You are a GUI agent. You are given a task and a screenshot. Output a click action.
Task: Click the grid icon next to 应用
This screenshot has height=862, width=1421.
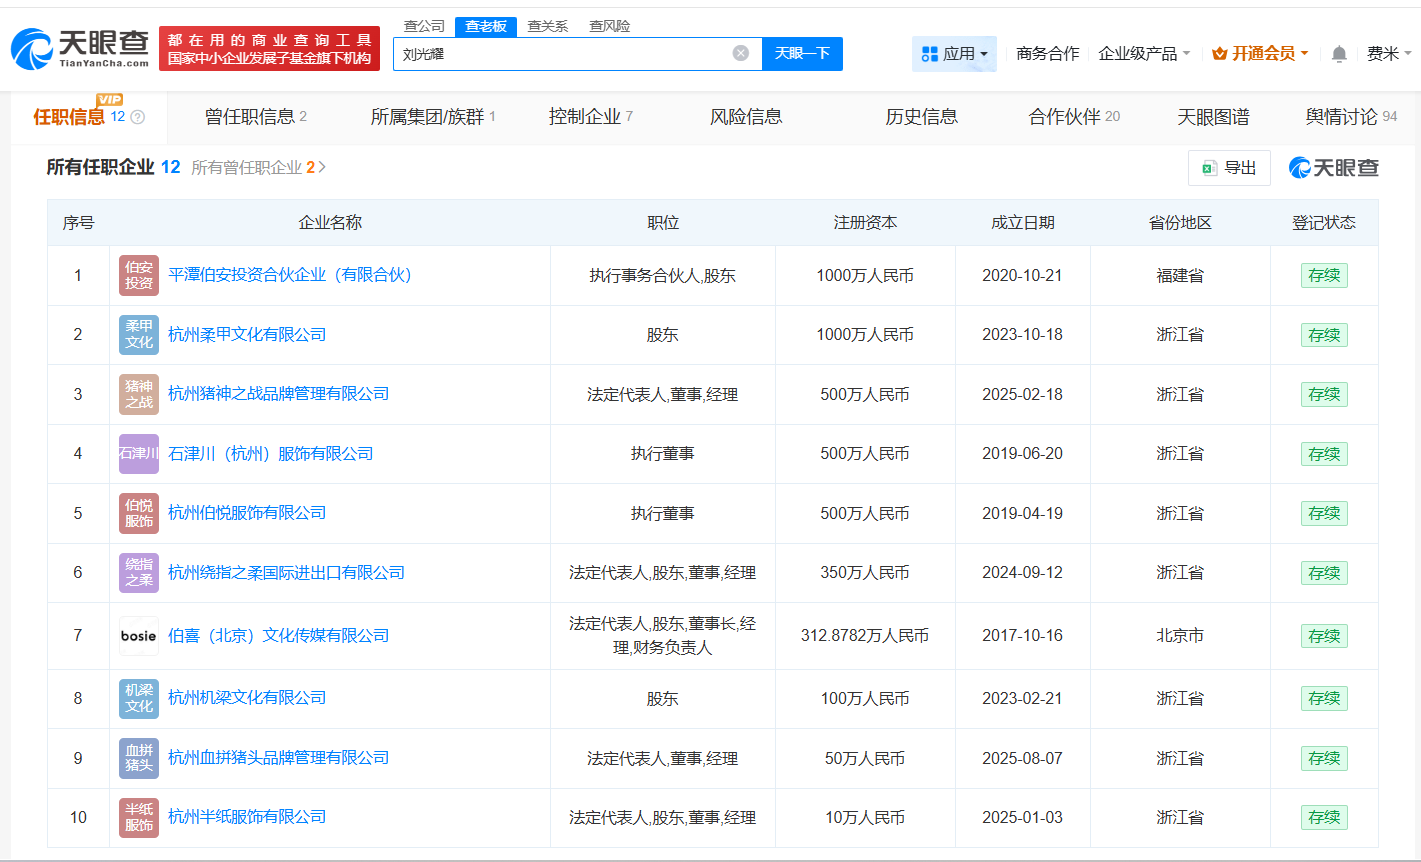pos(931,53)
